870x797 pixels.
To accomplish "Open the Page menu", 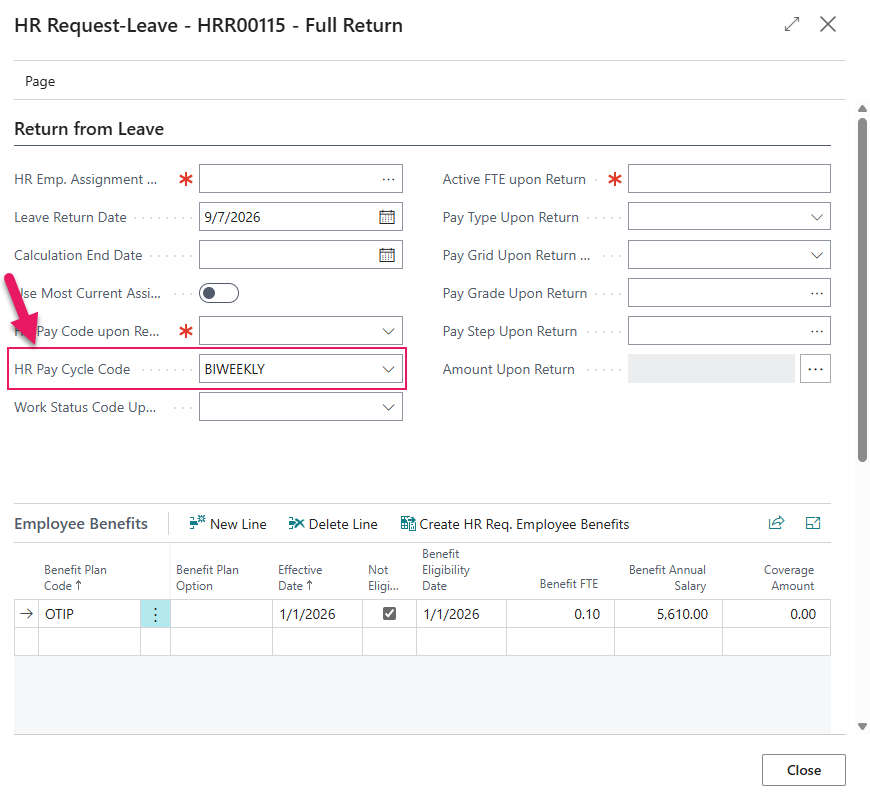I will 40,82.
